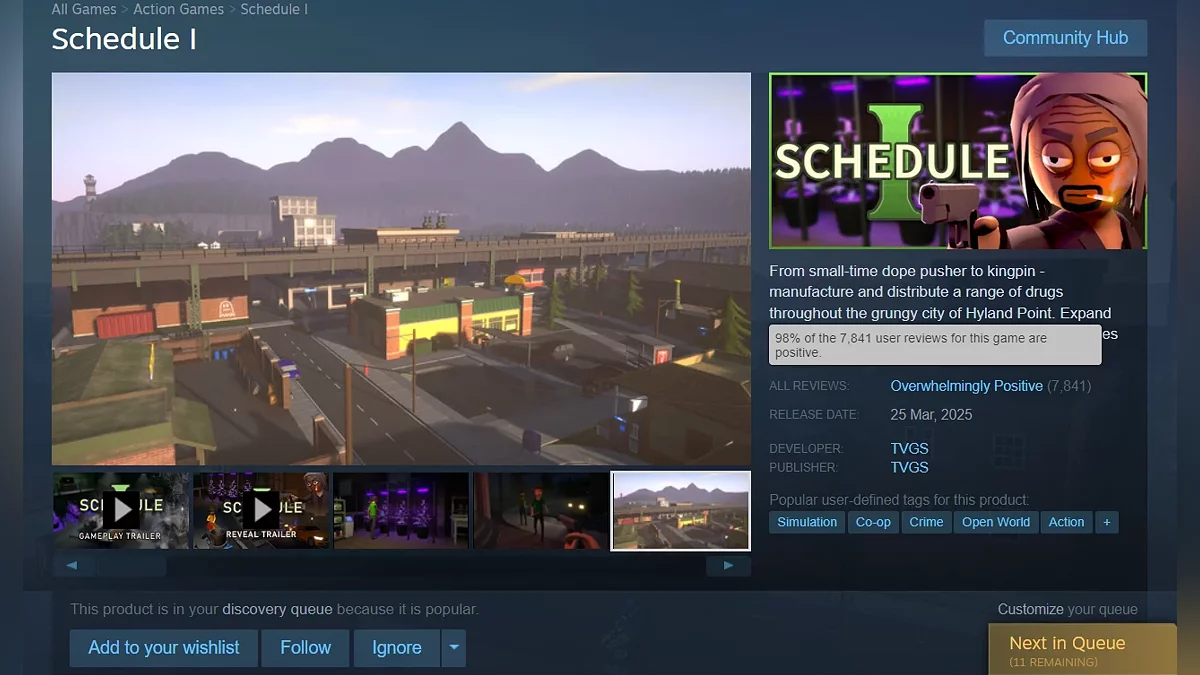
Task: Expand the Ignore options dropdown arrow
Action: tap(454, 648)
